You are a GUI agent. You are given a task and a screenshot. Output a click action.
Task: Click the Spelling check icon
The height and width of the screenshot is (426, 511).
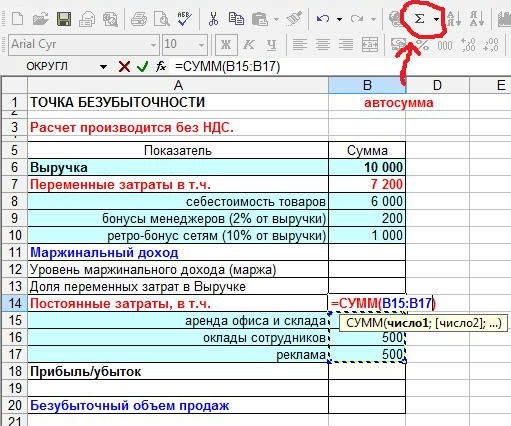184,19
